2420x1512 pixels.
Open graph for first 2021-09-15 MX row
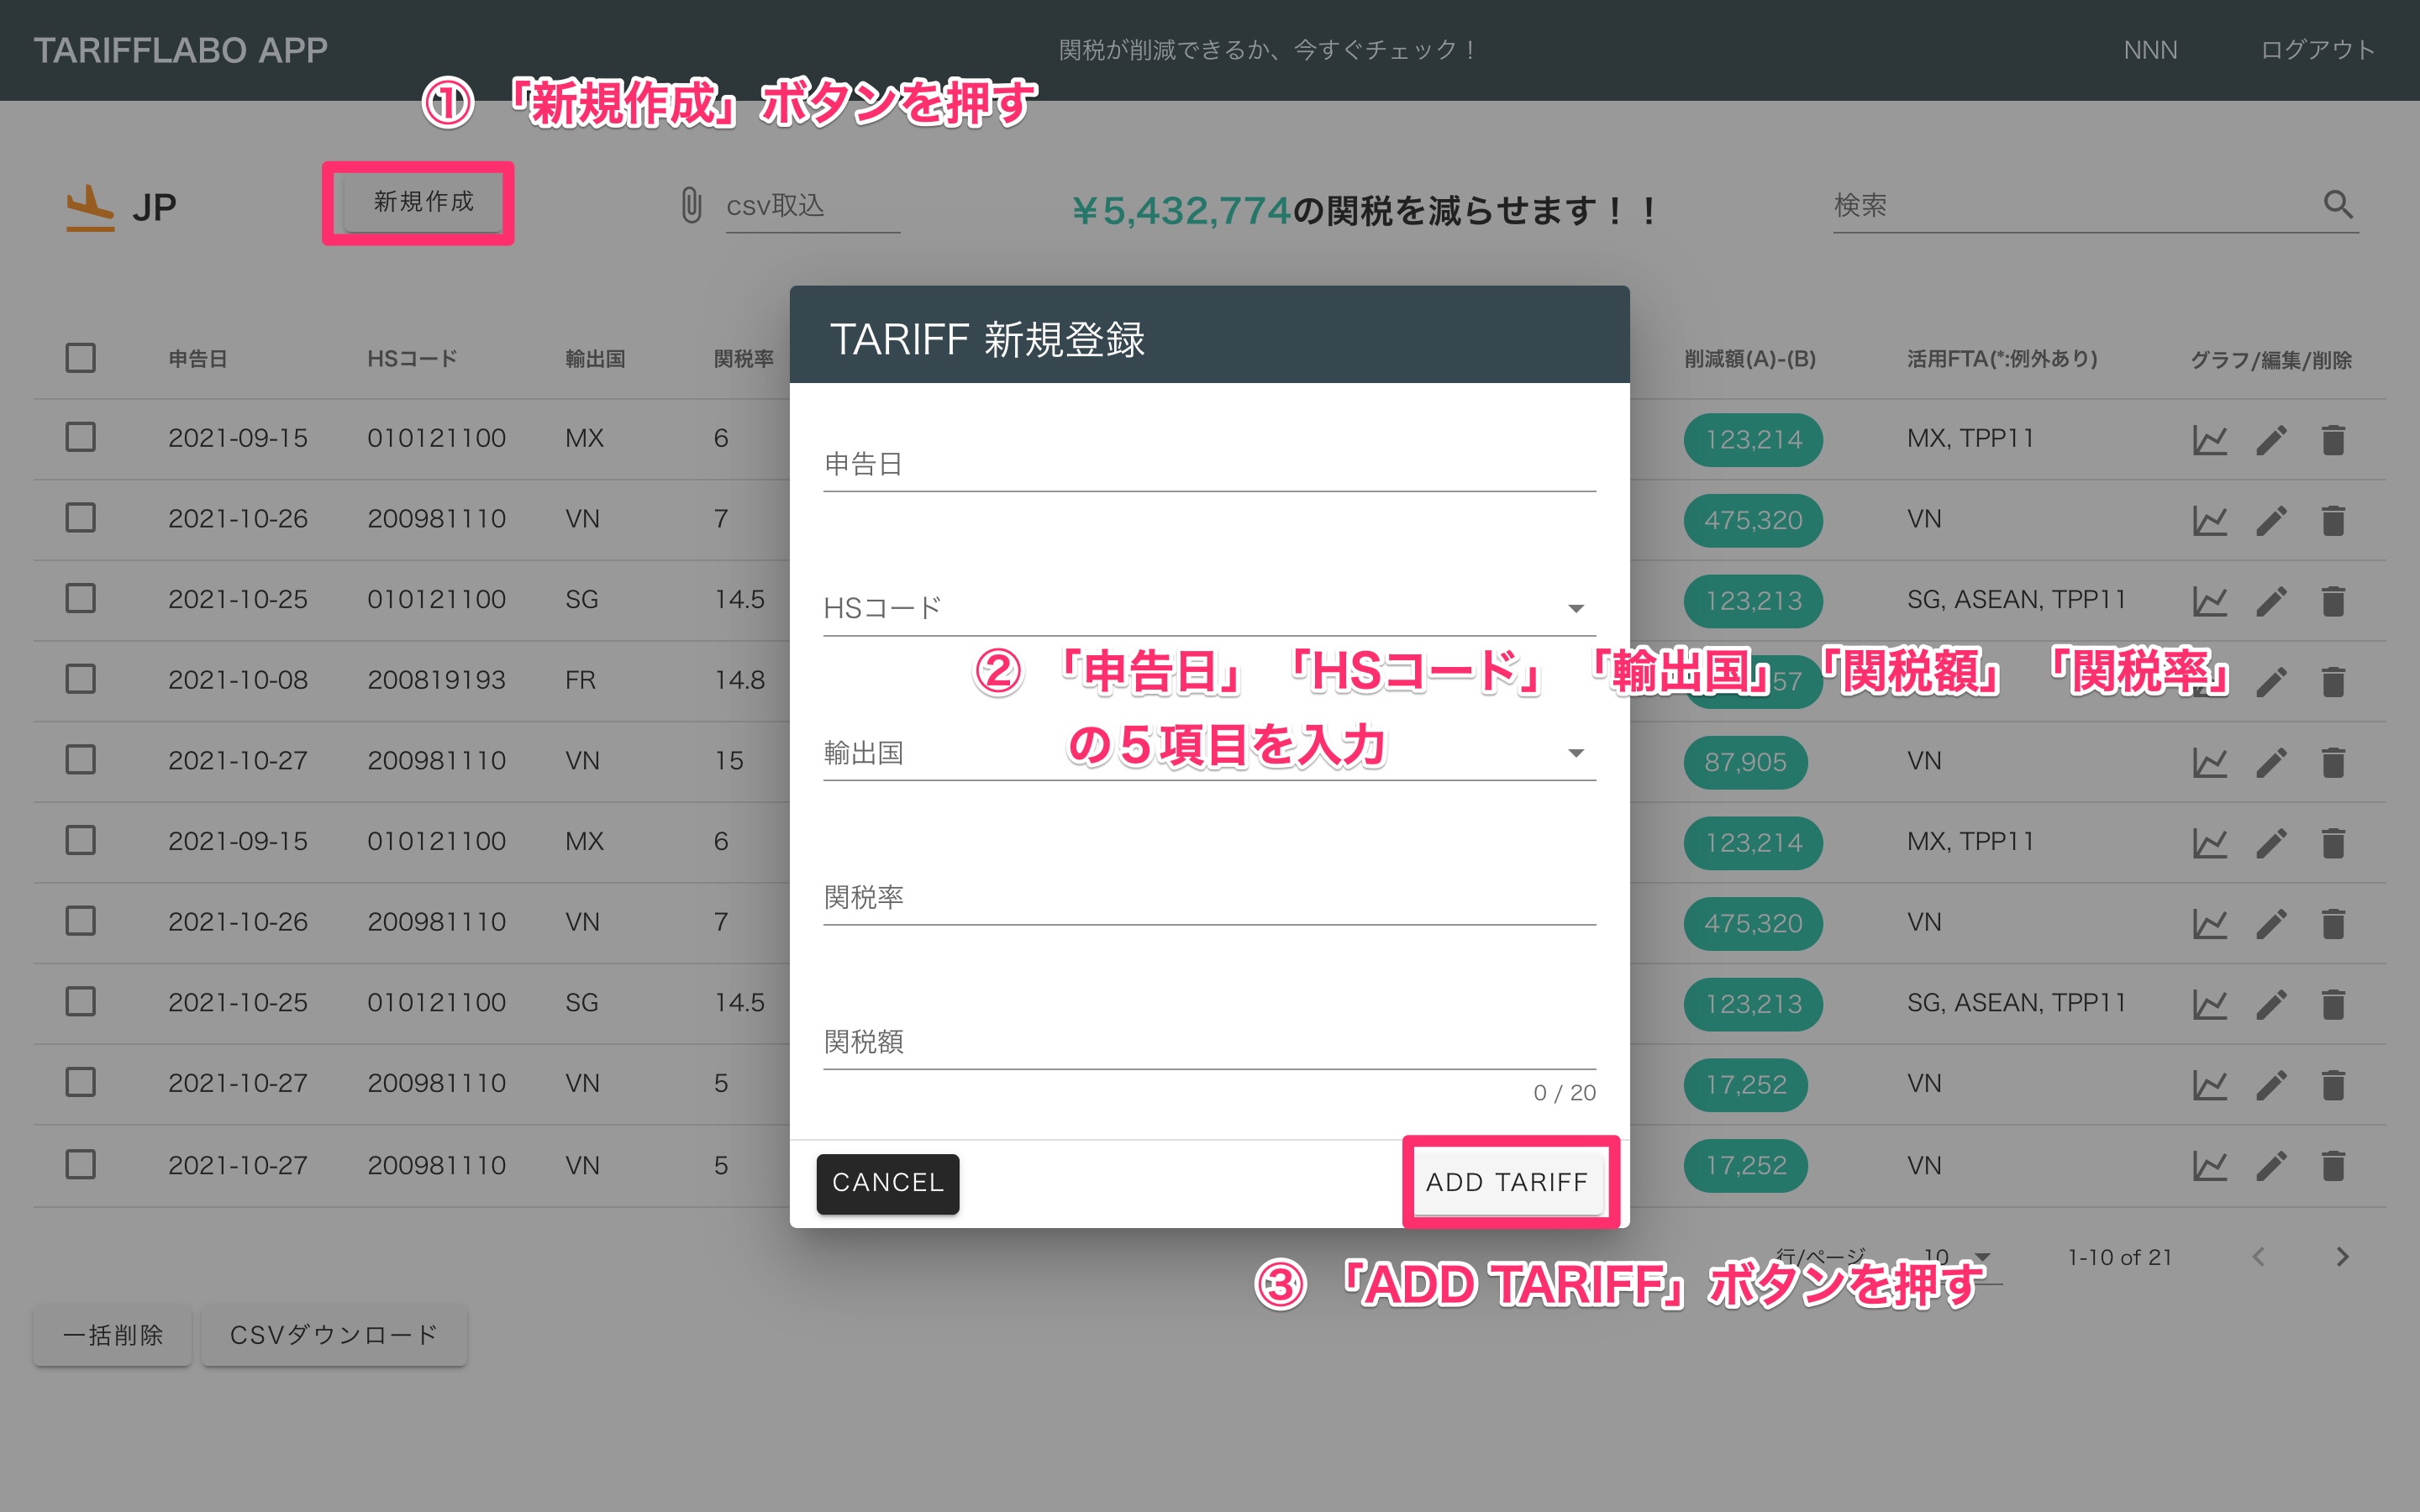coord(2209,440)
